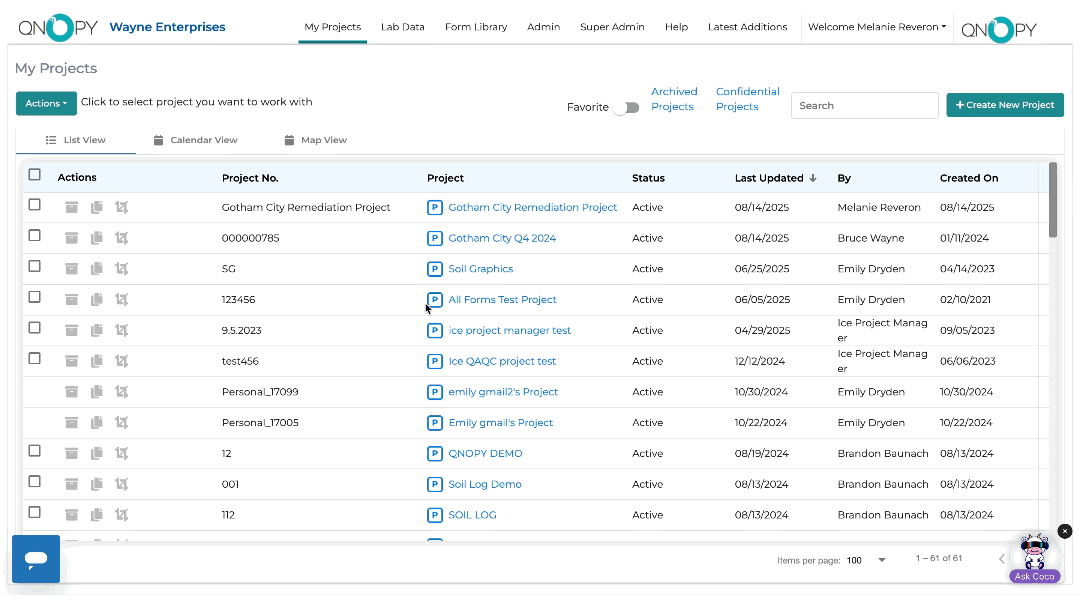Click copy icon for Gotham City Remediation Project
Viewport: 1080px width, 608px height.
pyautogui.click(x=96, y=207)
